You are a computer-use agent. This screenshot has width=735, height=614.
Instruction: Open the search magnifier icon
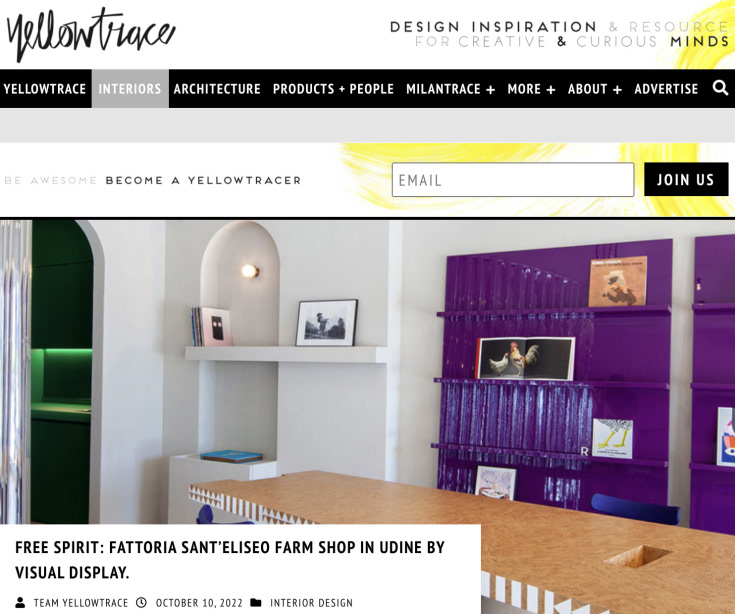click(720, 88)
